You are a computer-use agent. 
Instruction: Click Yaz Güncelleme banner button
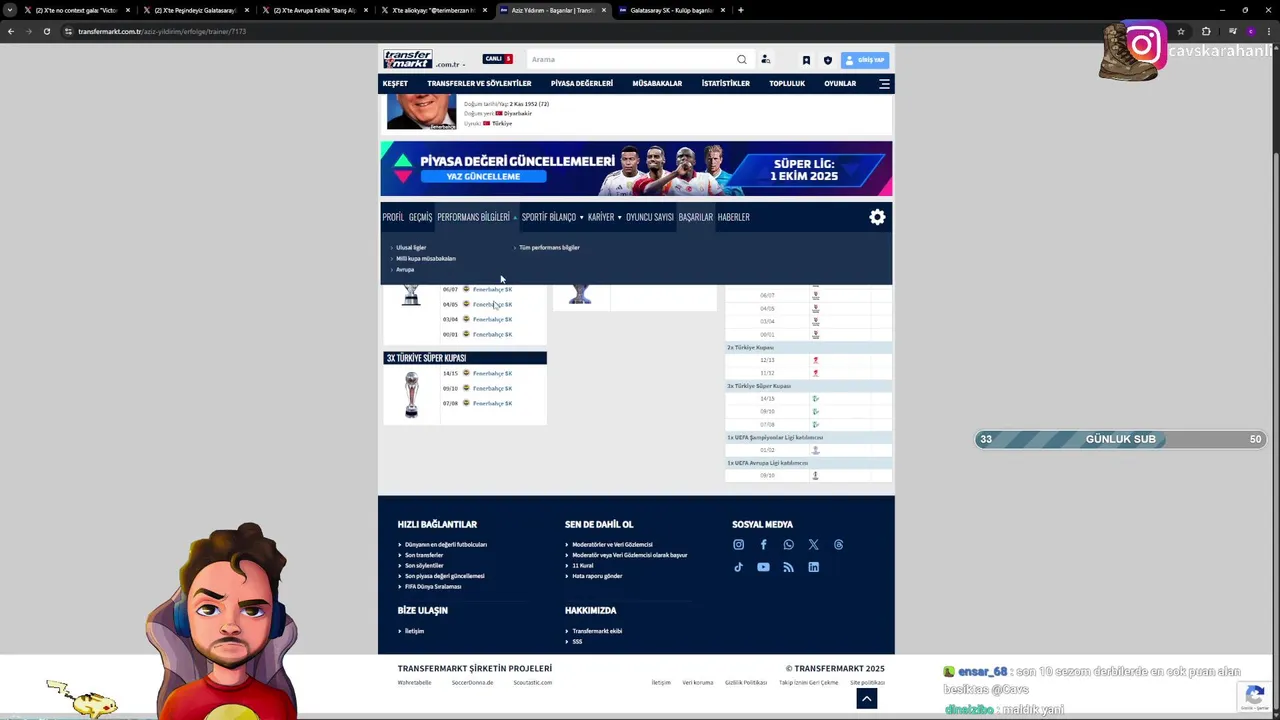[x=483, y=177]
